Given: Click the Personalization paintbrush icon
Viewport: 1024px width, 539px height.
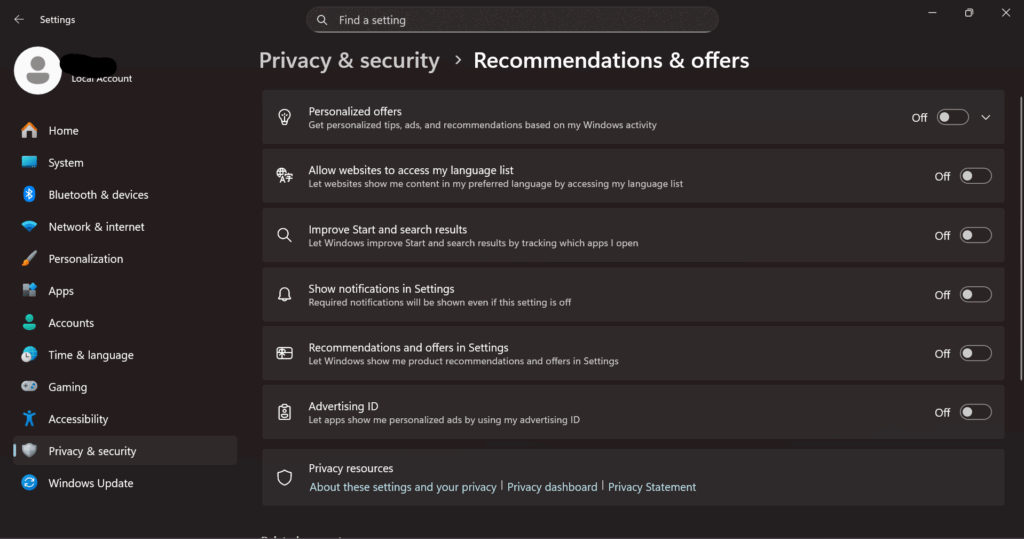Looking at the screenshot, I should [x=30, y=259].
